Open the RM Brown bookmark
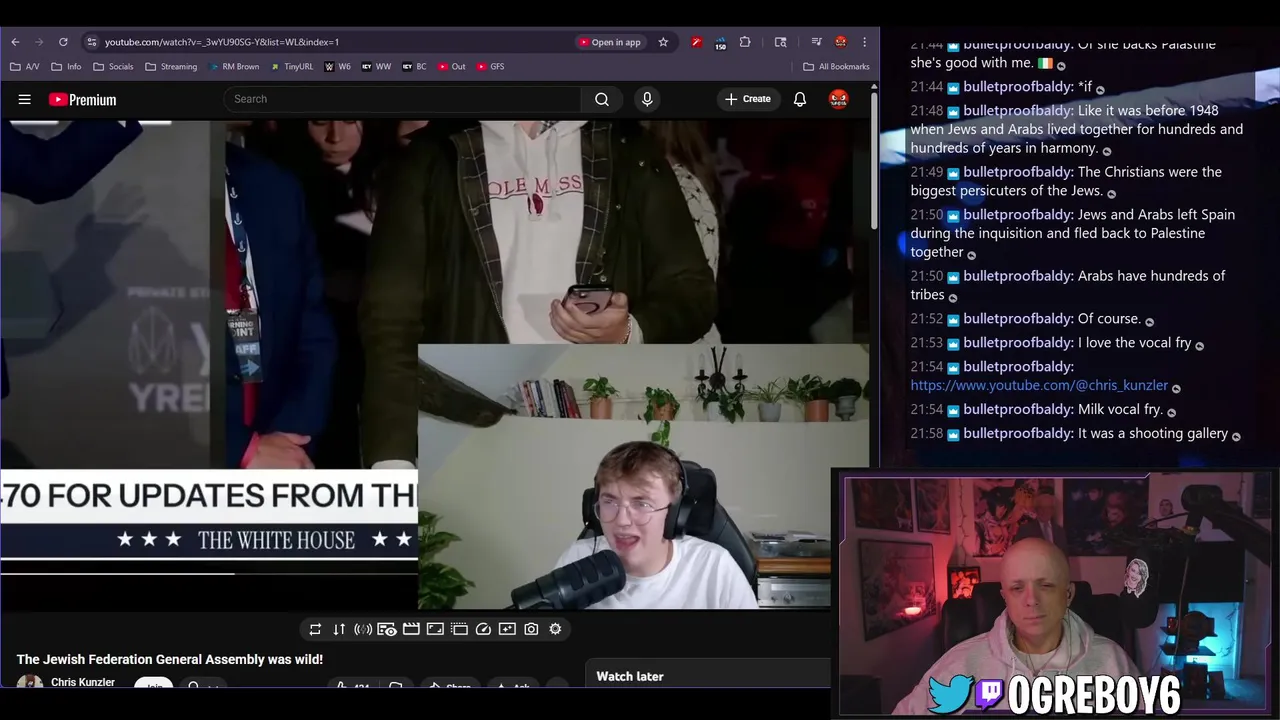Screen dimensions: 1280x720 (x=234, y=67)
